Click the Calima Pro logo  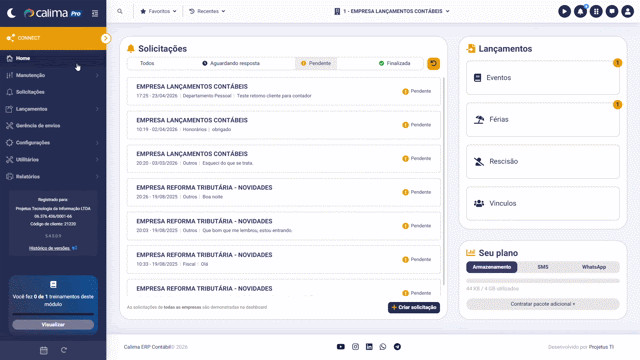click(x=52, y=13)
